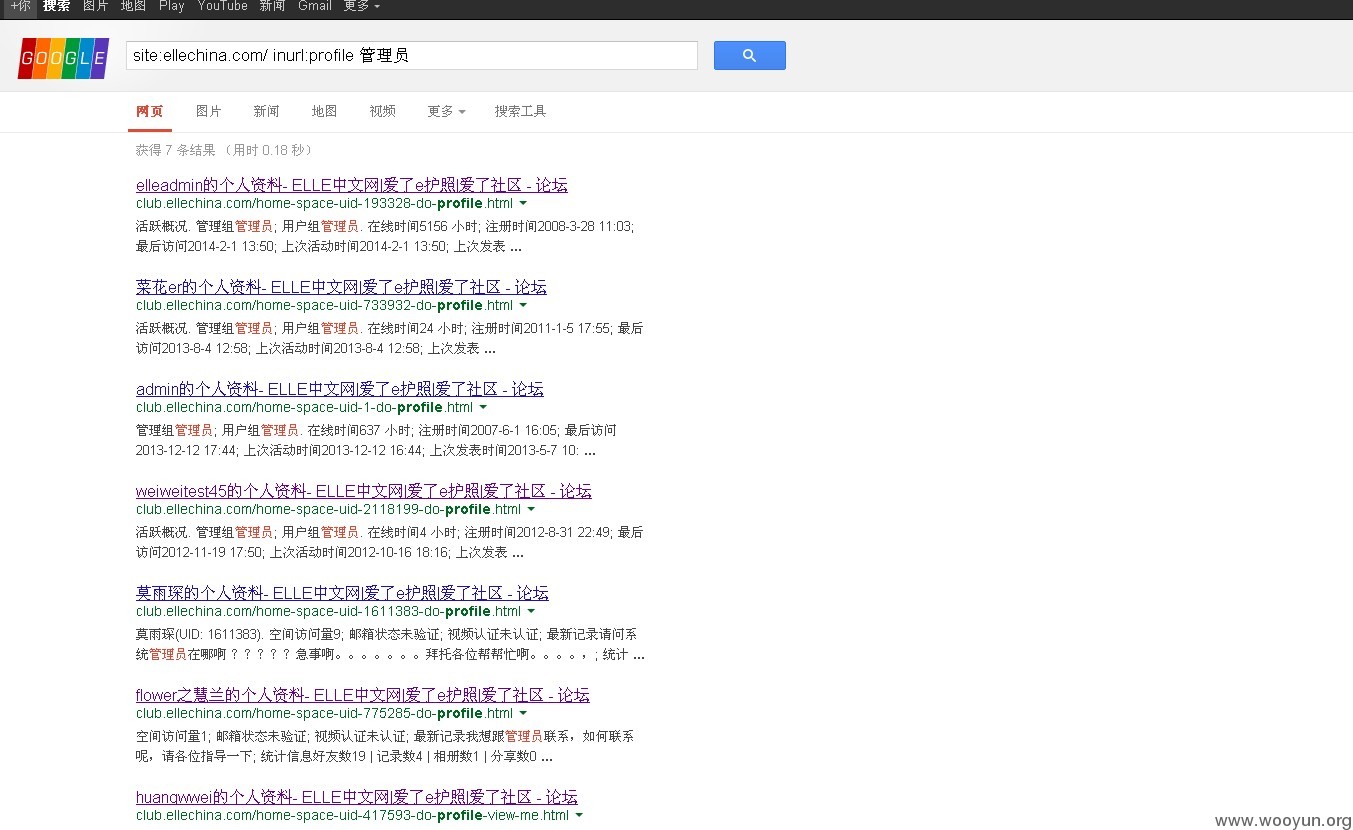Select the 网页 results tab

150,111
